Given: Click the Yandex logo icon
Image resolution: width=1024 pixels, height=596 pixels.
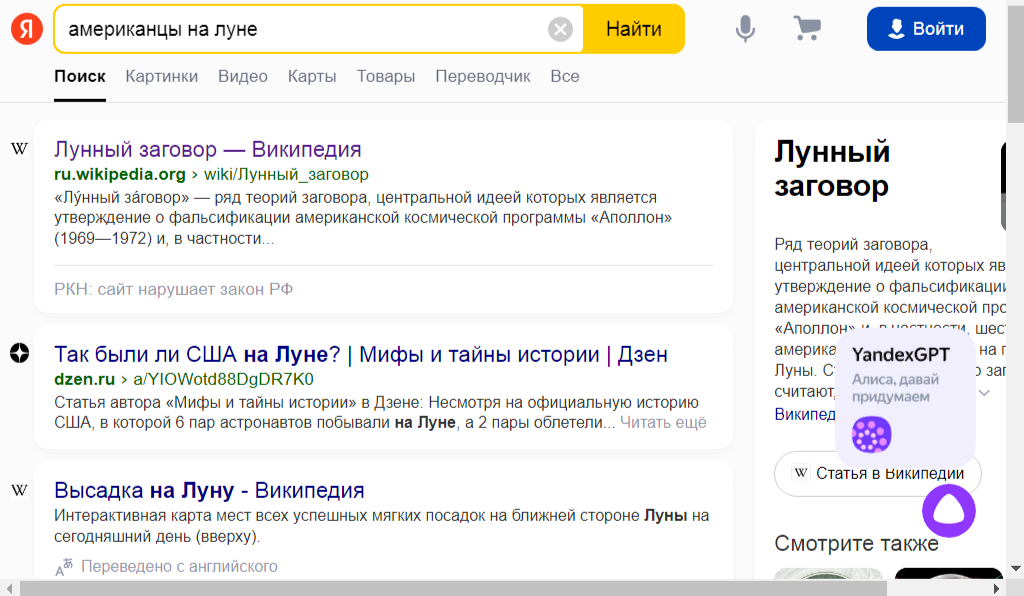Looking at the screenshot, I should pos(27,29).
